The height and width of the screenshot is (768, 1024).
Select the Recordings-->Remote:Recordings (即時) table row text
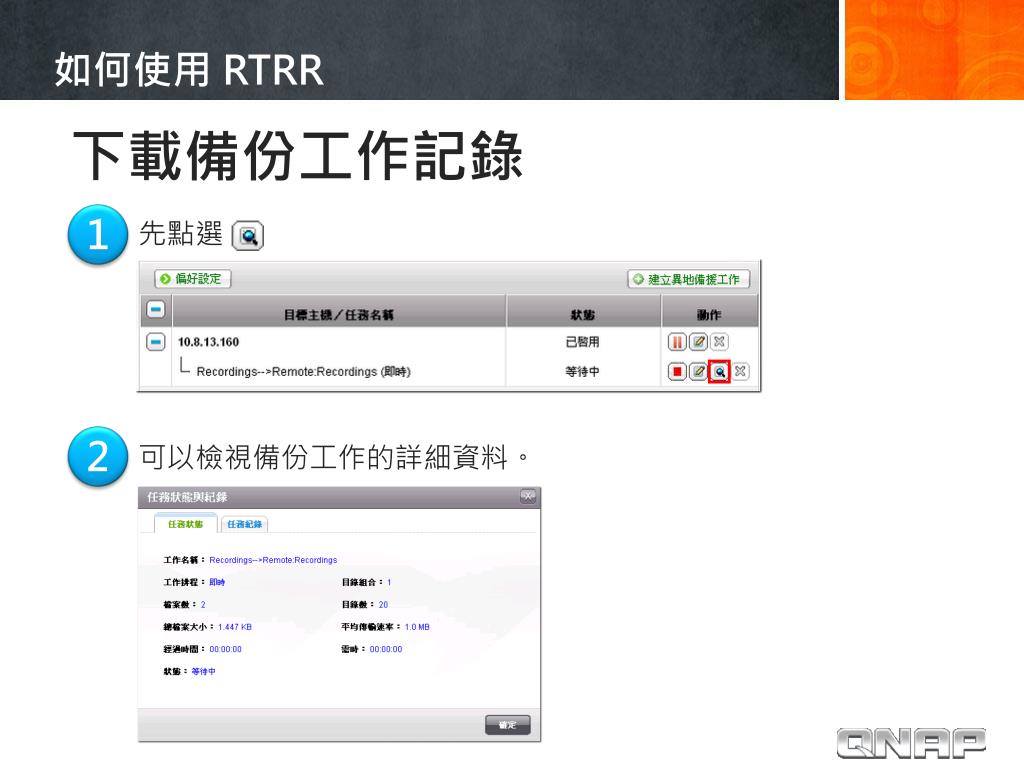pos(304,372)
